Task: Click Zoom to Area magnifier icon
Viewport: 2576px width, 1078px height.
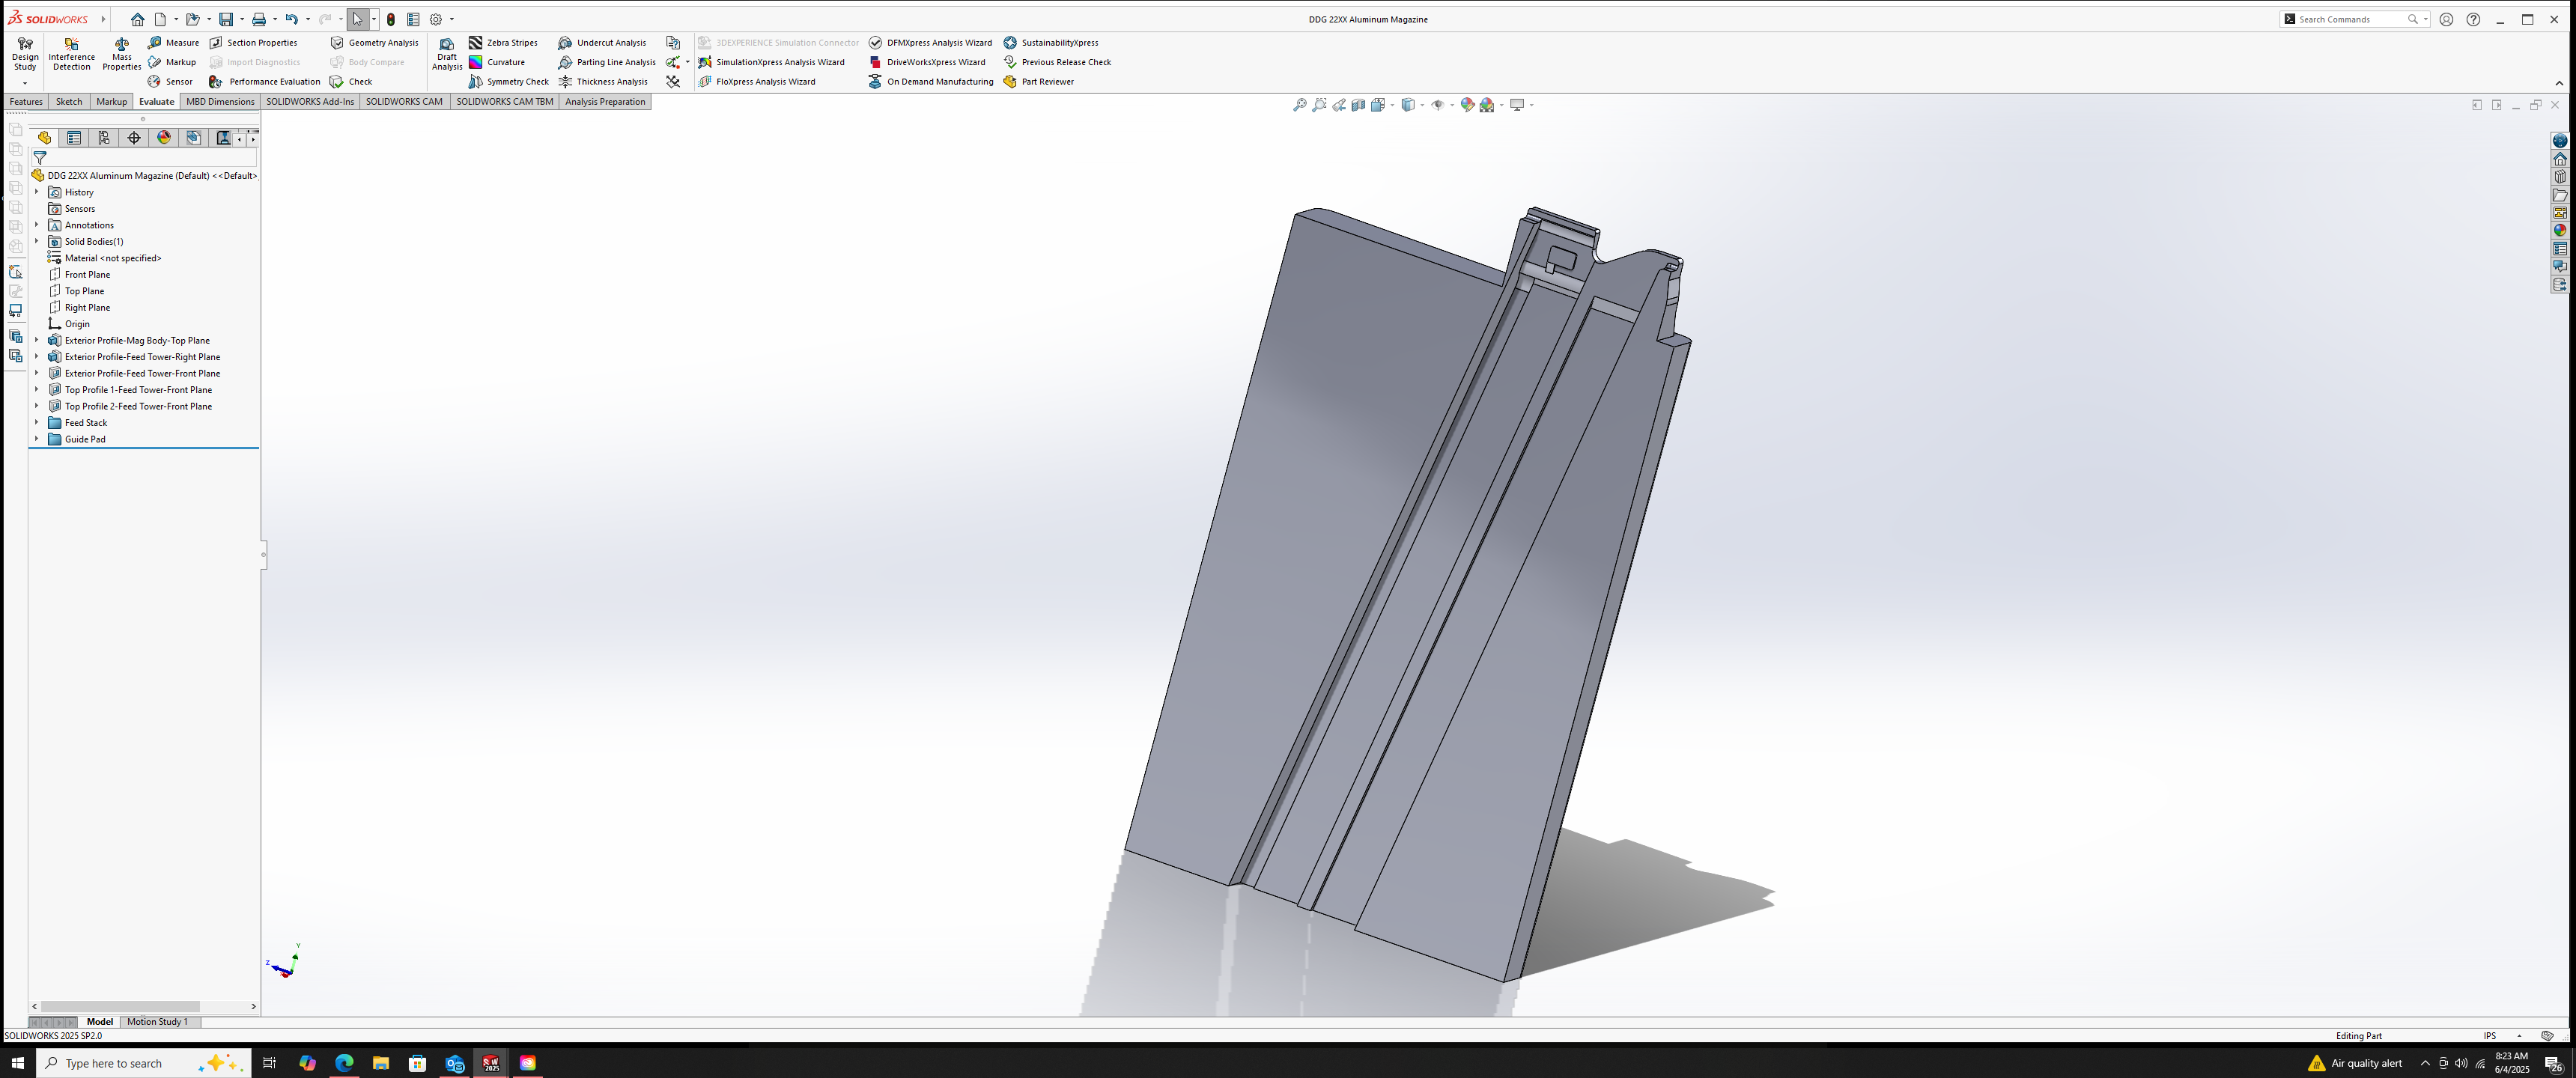Action: (1319, 105)
